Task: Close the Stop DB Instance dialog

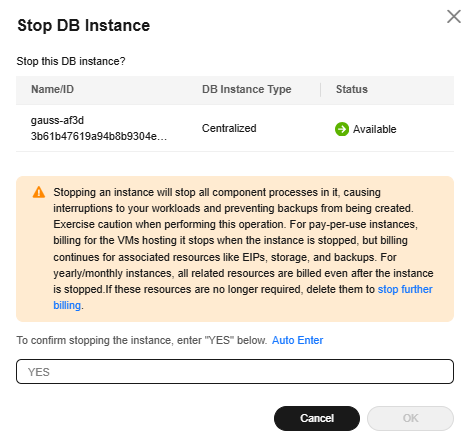Action: click(x=454, y=17)
